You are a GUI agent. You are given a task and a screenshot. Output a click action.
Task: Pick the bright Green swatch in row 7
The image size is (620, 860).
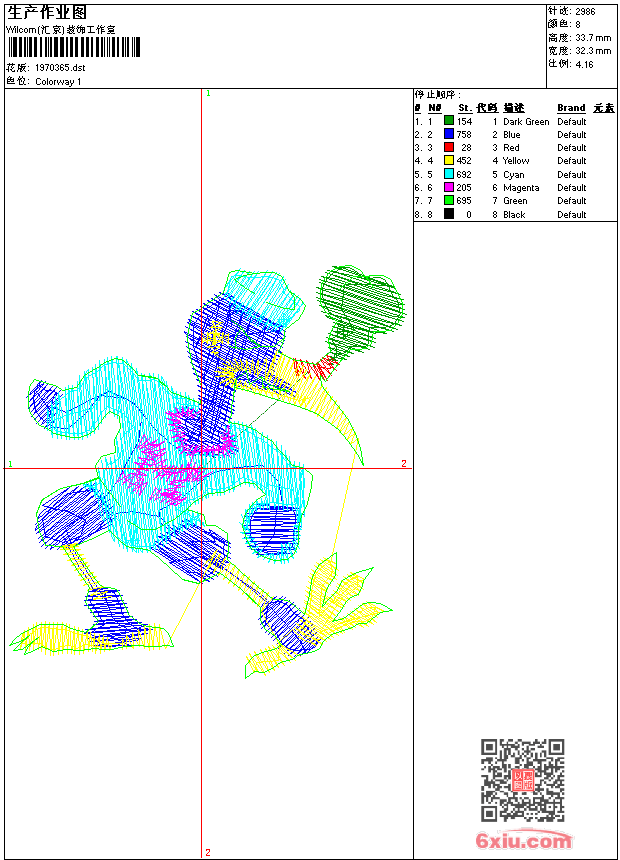pos(449,200)
